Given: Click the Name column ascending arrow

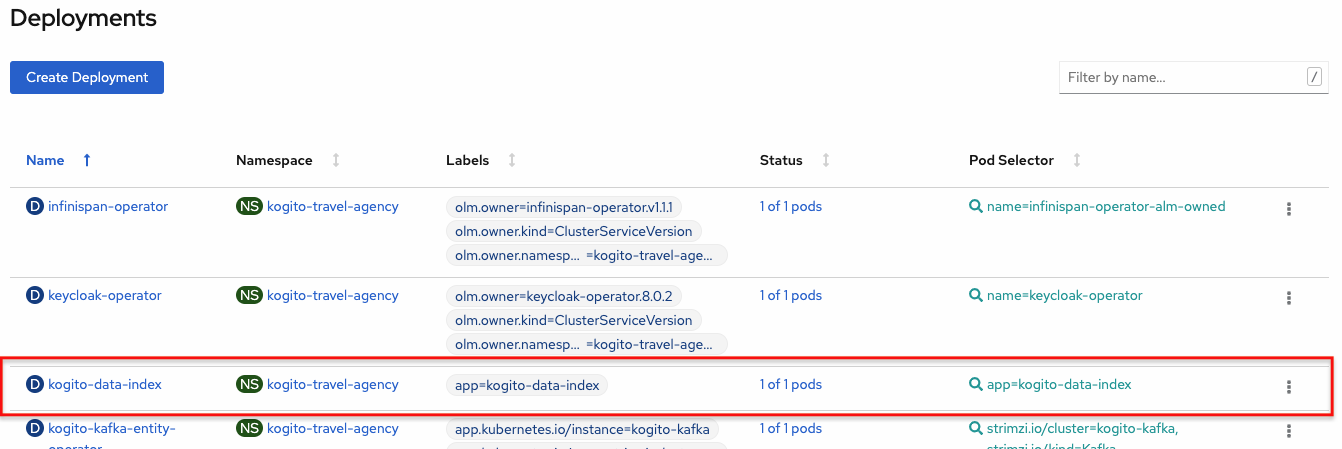Looking at the screenshot, I should [x=87, y=160].
